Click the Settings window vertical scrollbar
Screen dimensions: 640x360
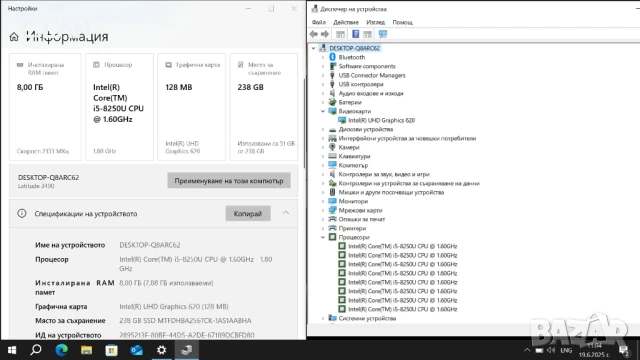[304, 122]
